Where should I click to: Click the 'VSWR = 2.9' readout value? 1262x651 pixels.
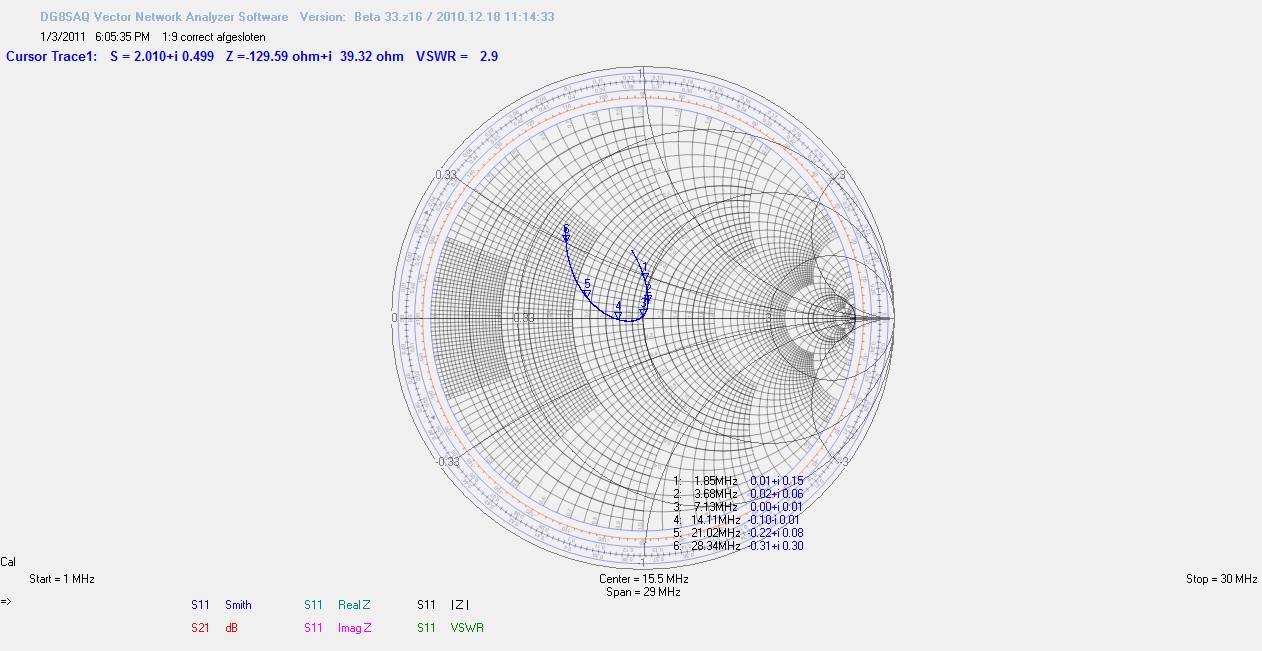457,56
